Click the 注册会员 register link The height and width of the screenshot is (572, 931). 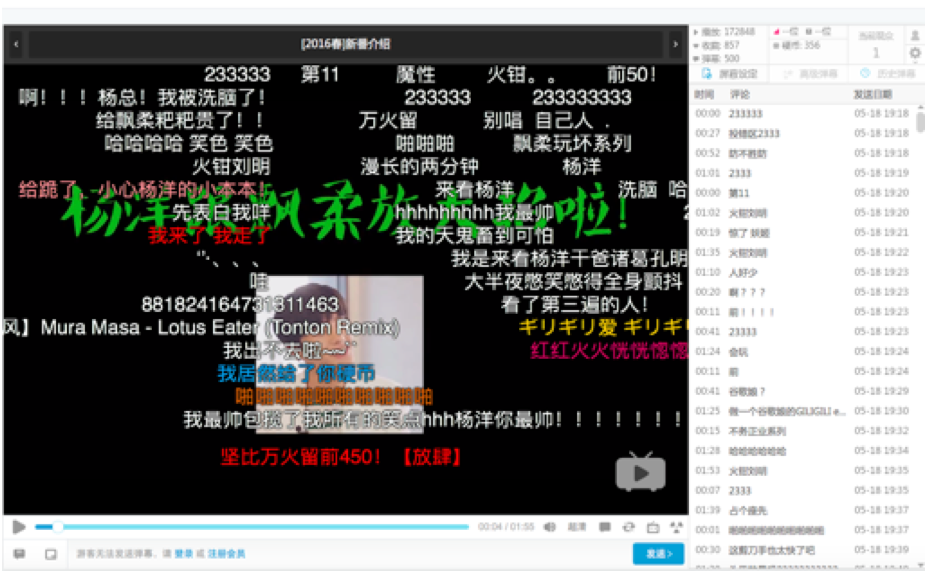pyautogui.click(x=226, y=554)
